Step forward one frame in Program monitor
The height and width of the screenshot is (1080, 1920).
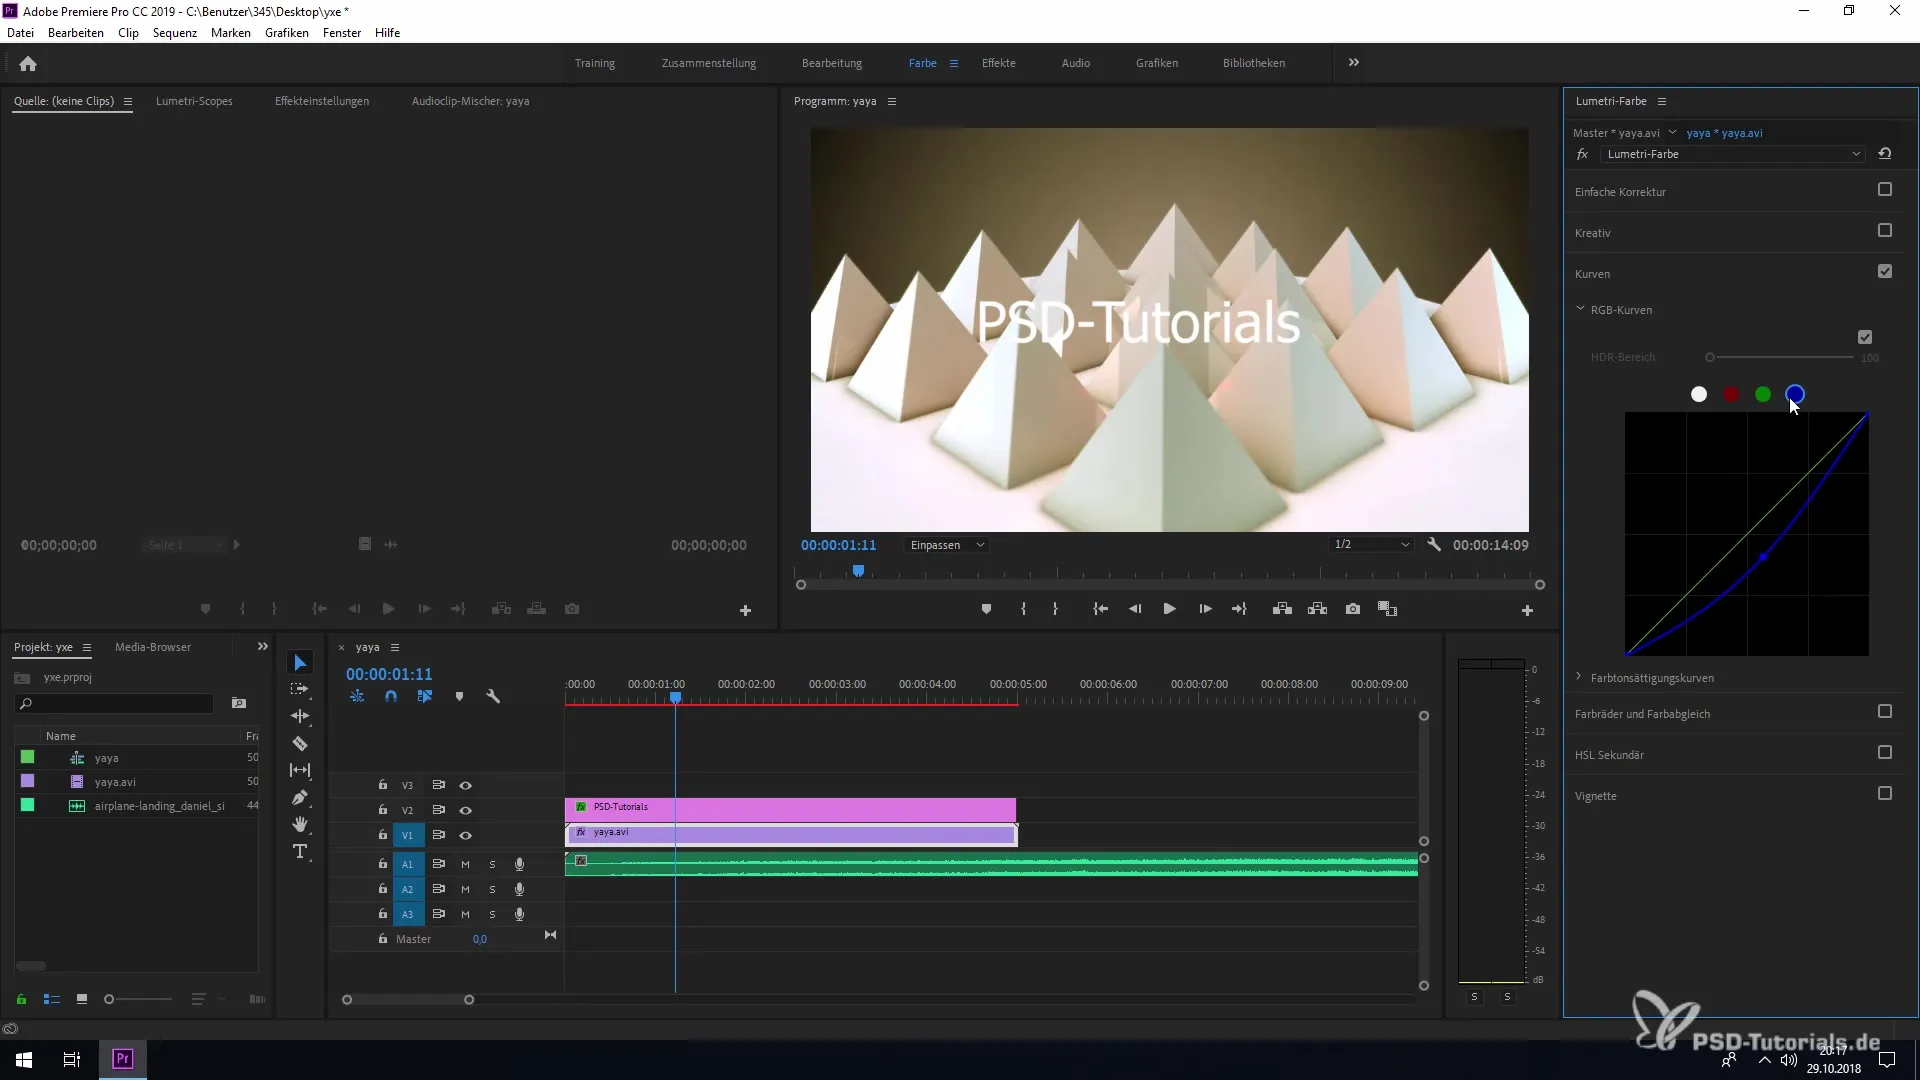click(x=1205, y=609)
